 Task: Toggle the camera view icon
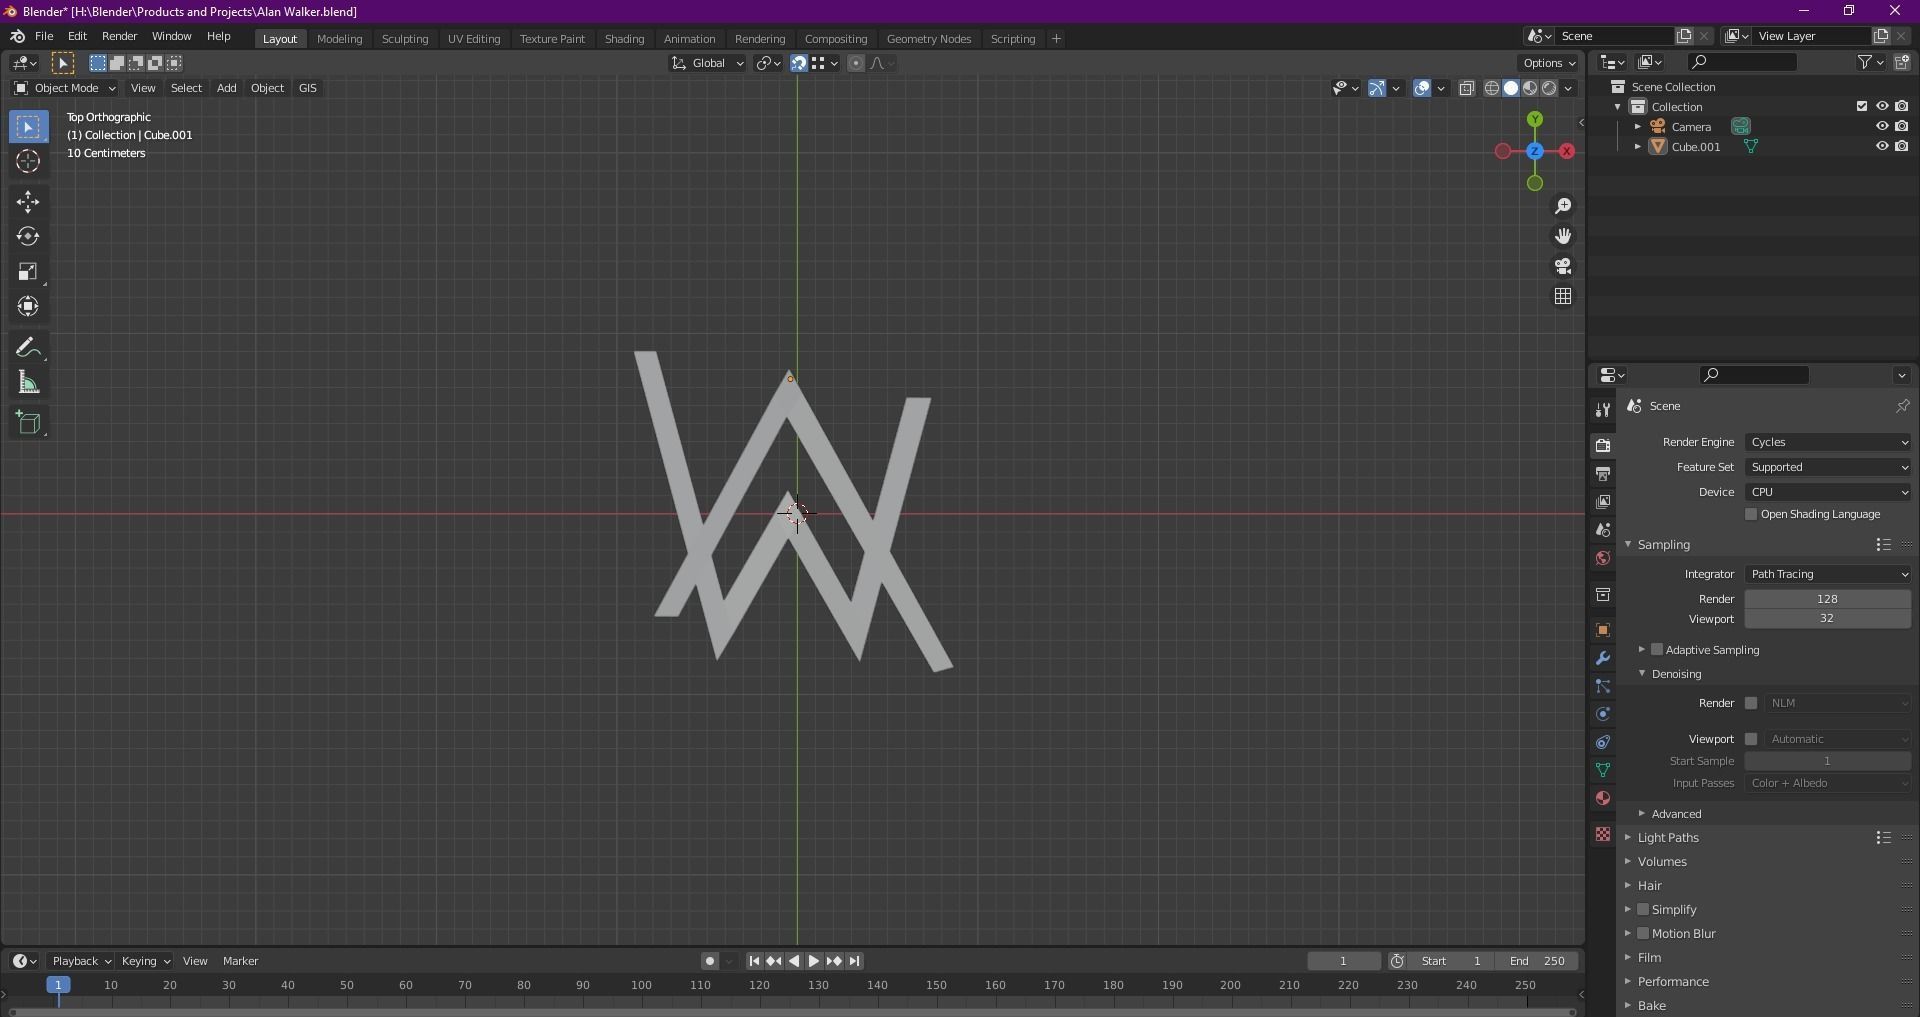tap(1563, 266)
